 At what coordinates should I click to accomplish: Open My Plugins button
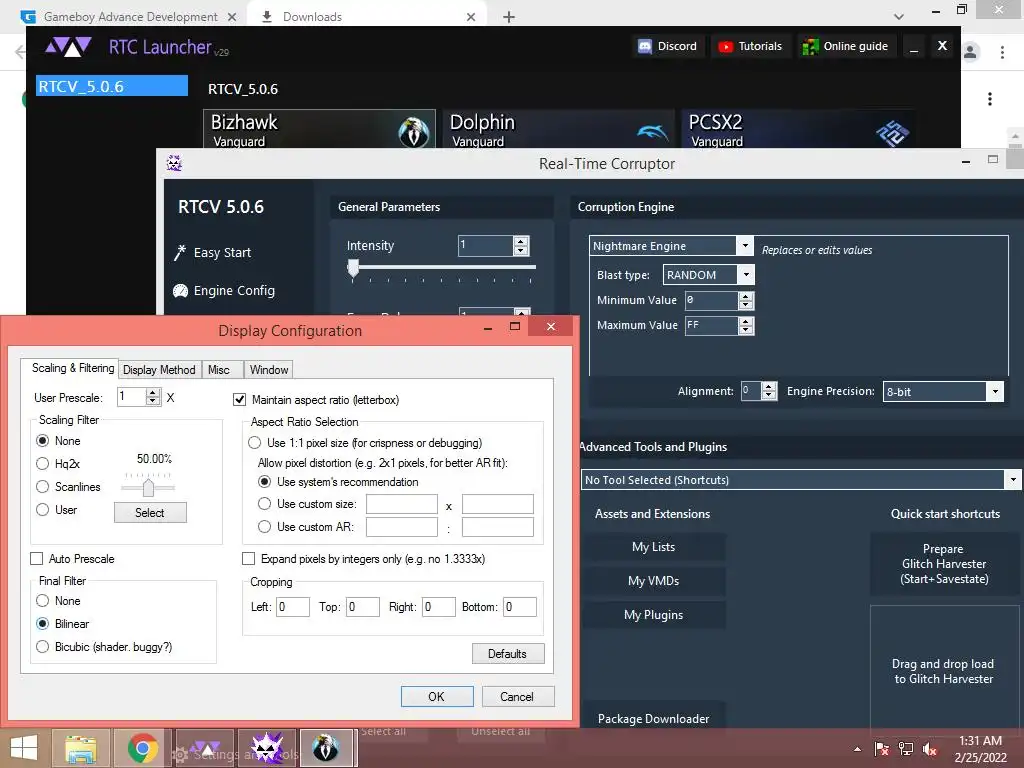(653, 615)
